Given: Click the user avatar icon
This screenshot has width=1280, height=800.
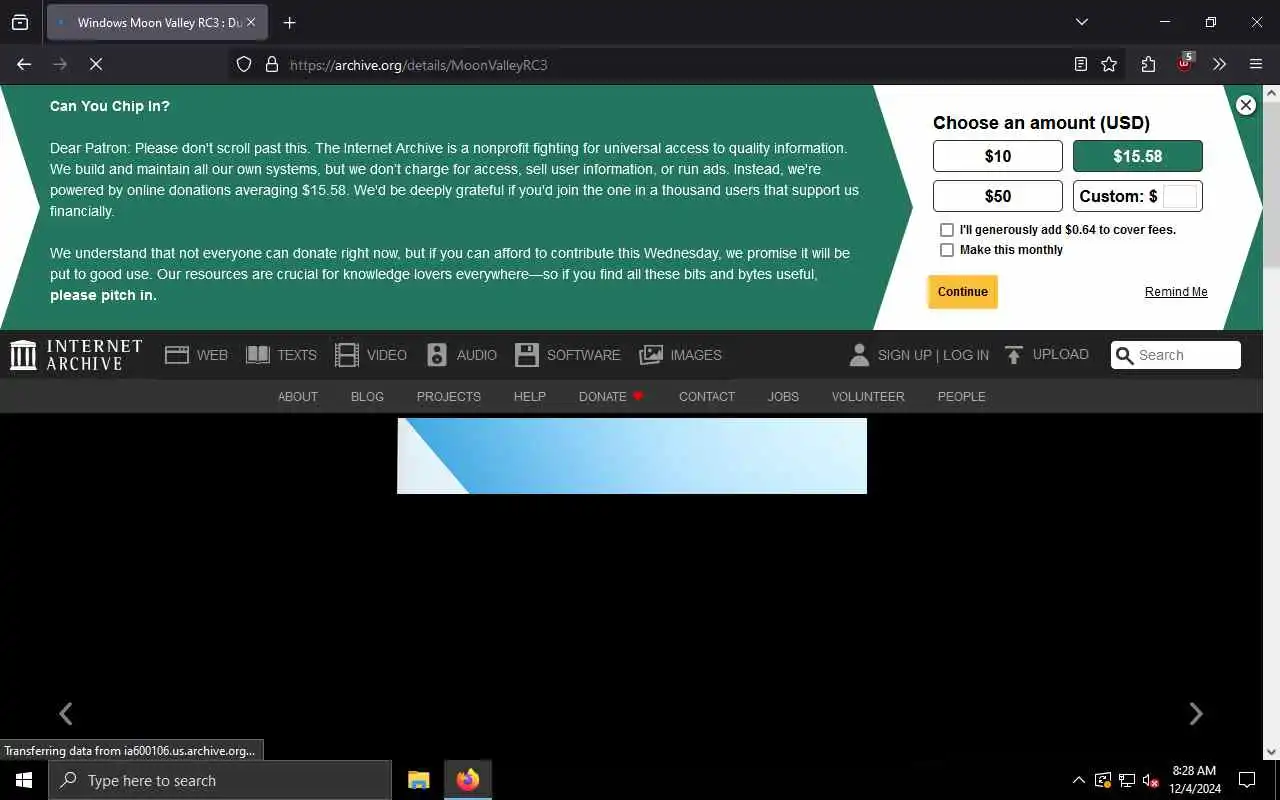Looking at the screenshot, I should (859, 355).
